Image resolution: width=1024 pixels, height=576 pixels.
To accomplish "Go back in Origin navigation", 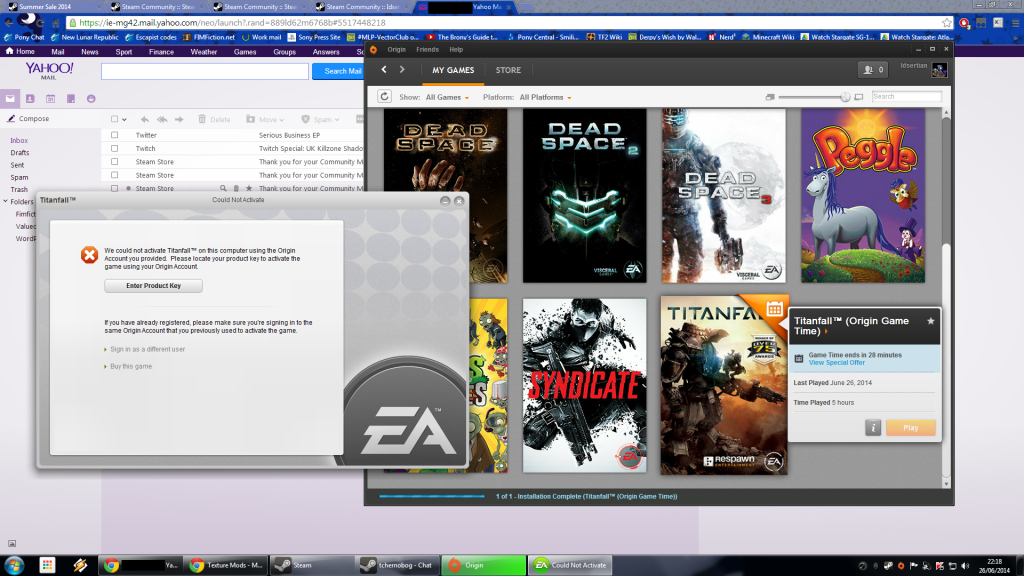I will click(x=384, y=70).
